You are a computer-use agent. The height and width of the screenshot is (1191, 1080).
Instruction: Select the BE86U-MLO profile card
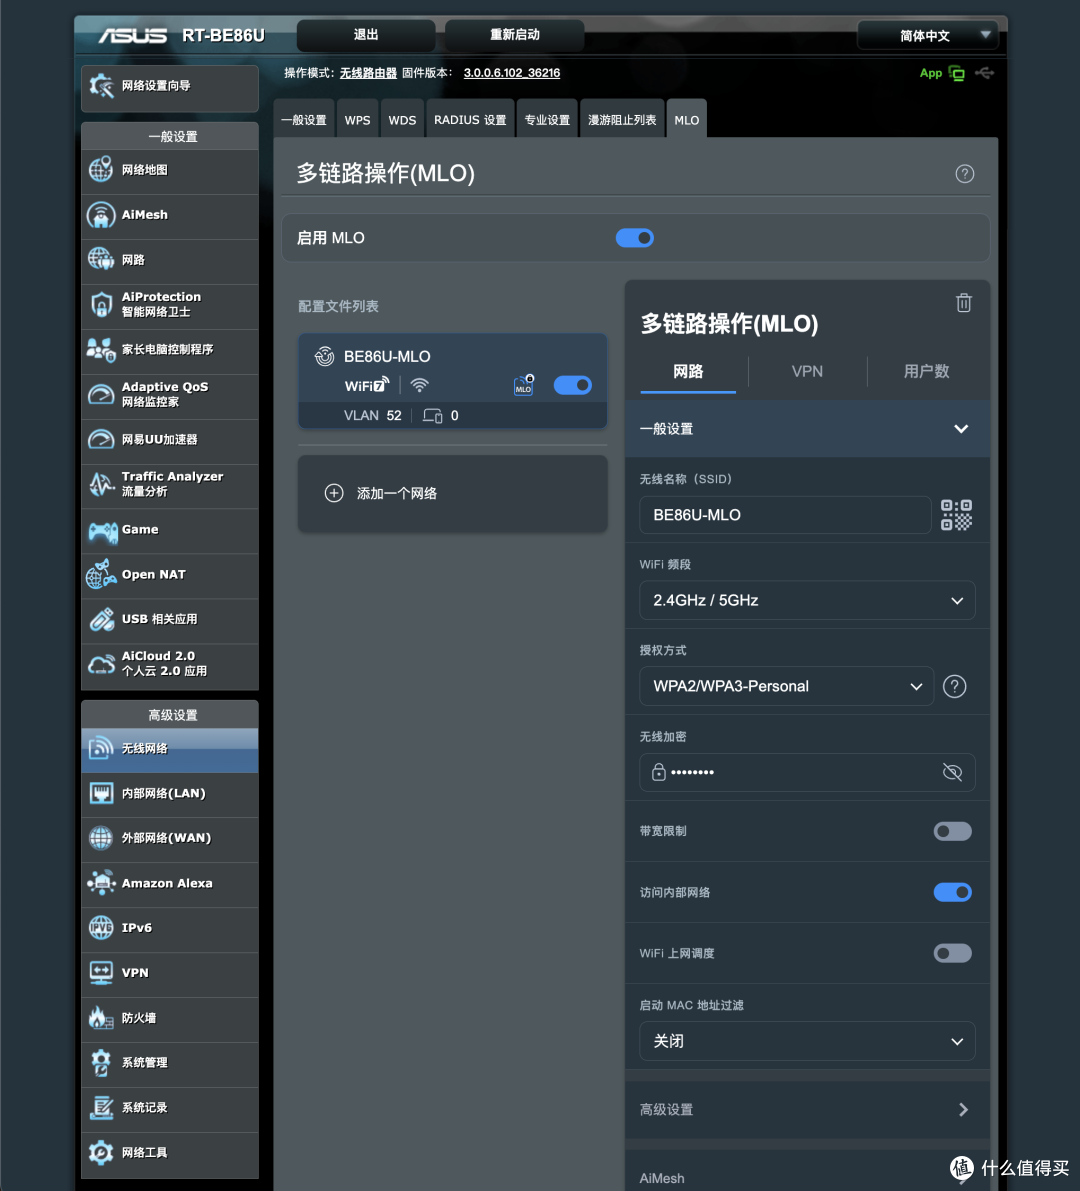[453, 381]
